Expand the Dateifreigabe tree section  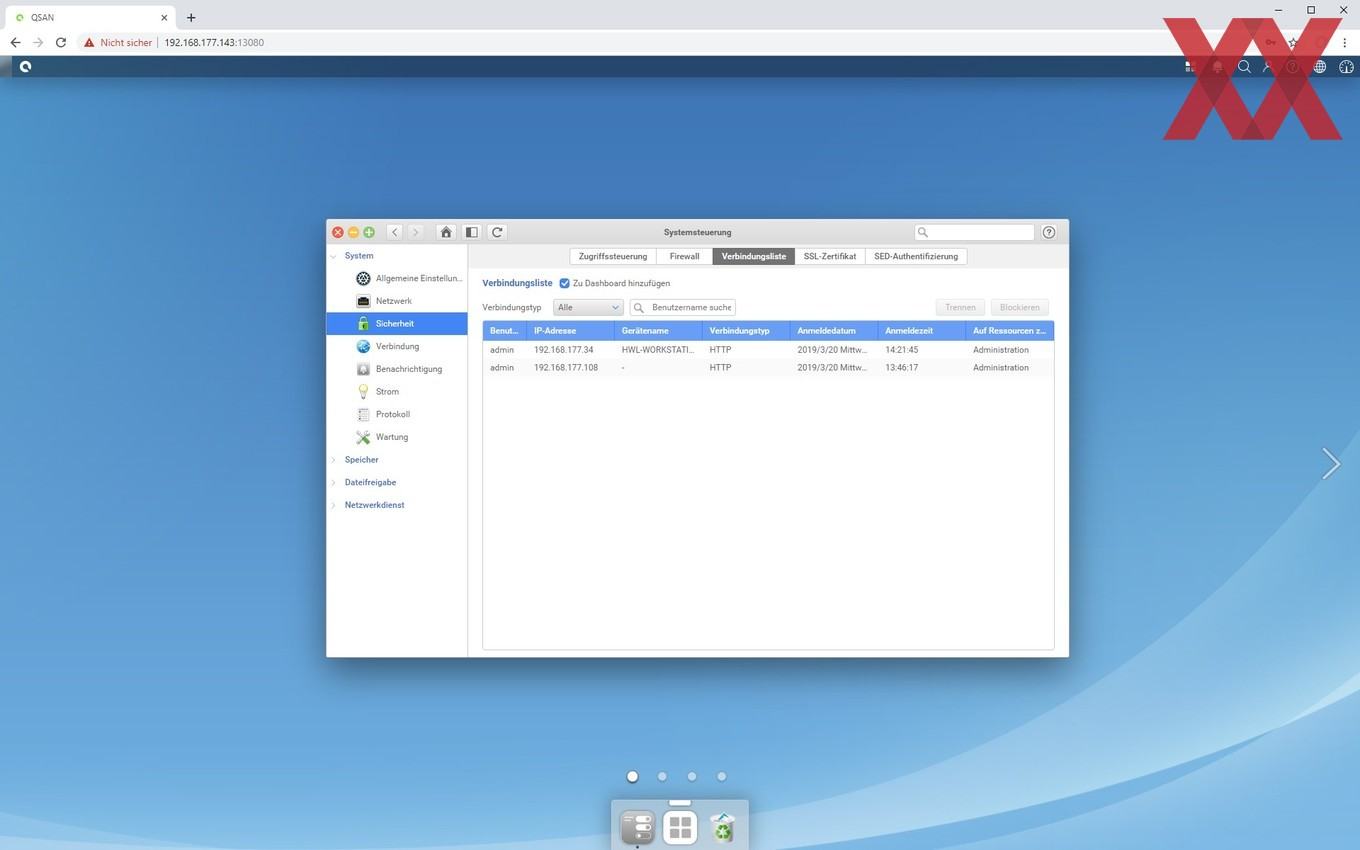(334, 482)
